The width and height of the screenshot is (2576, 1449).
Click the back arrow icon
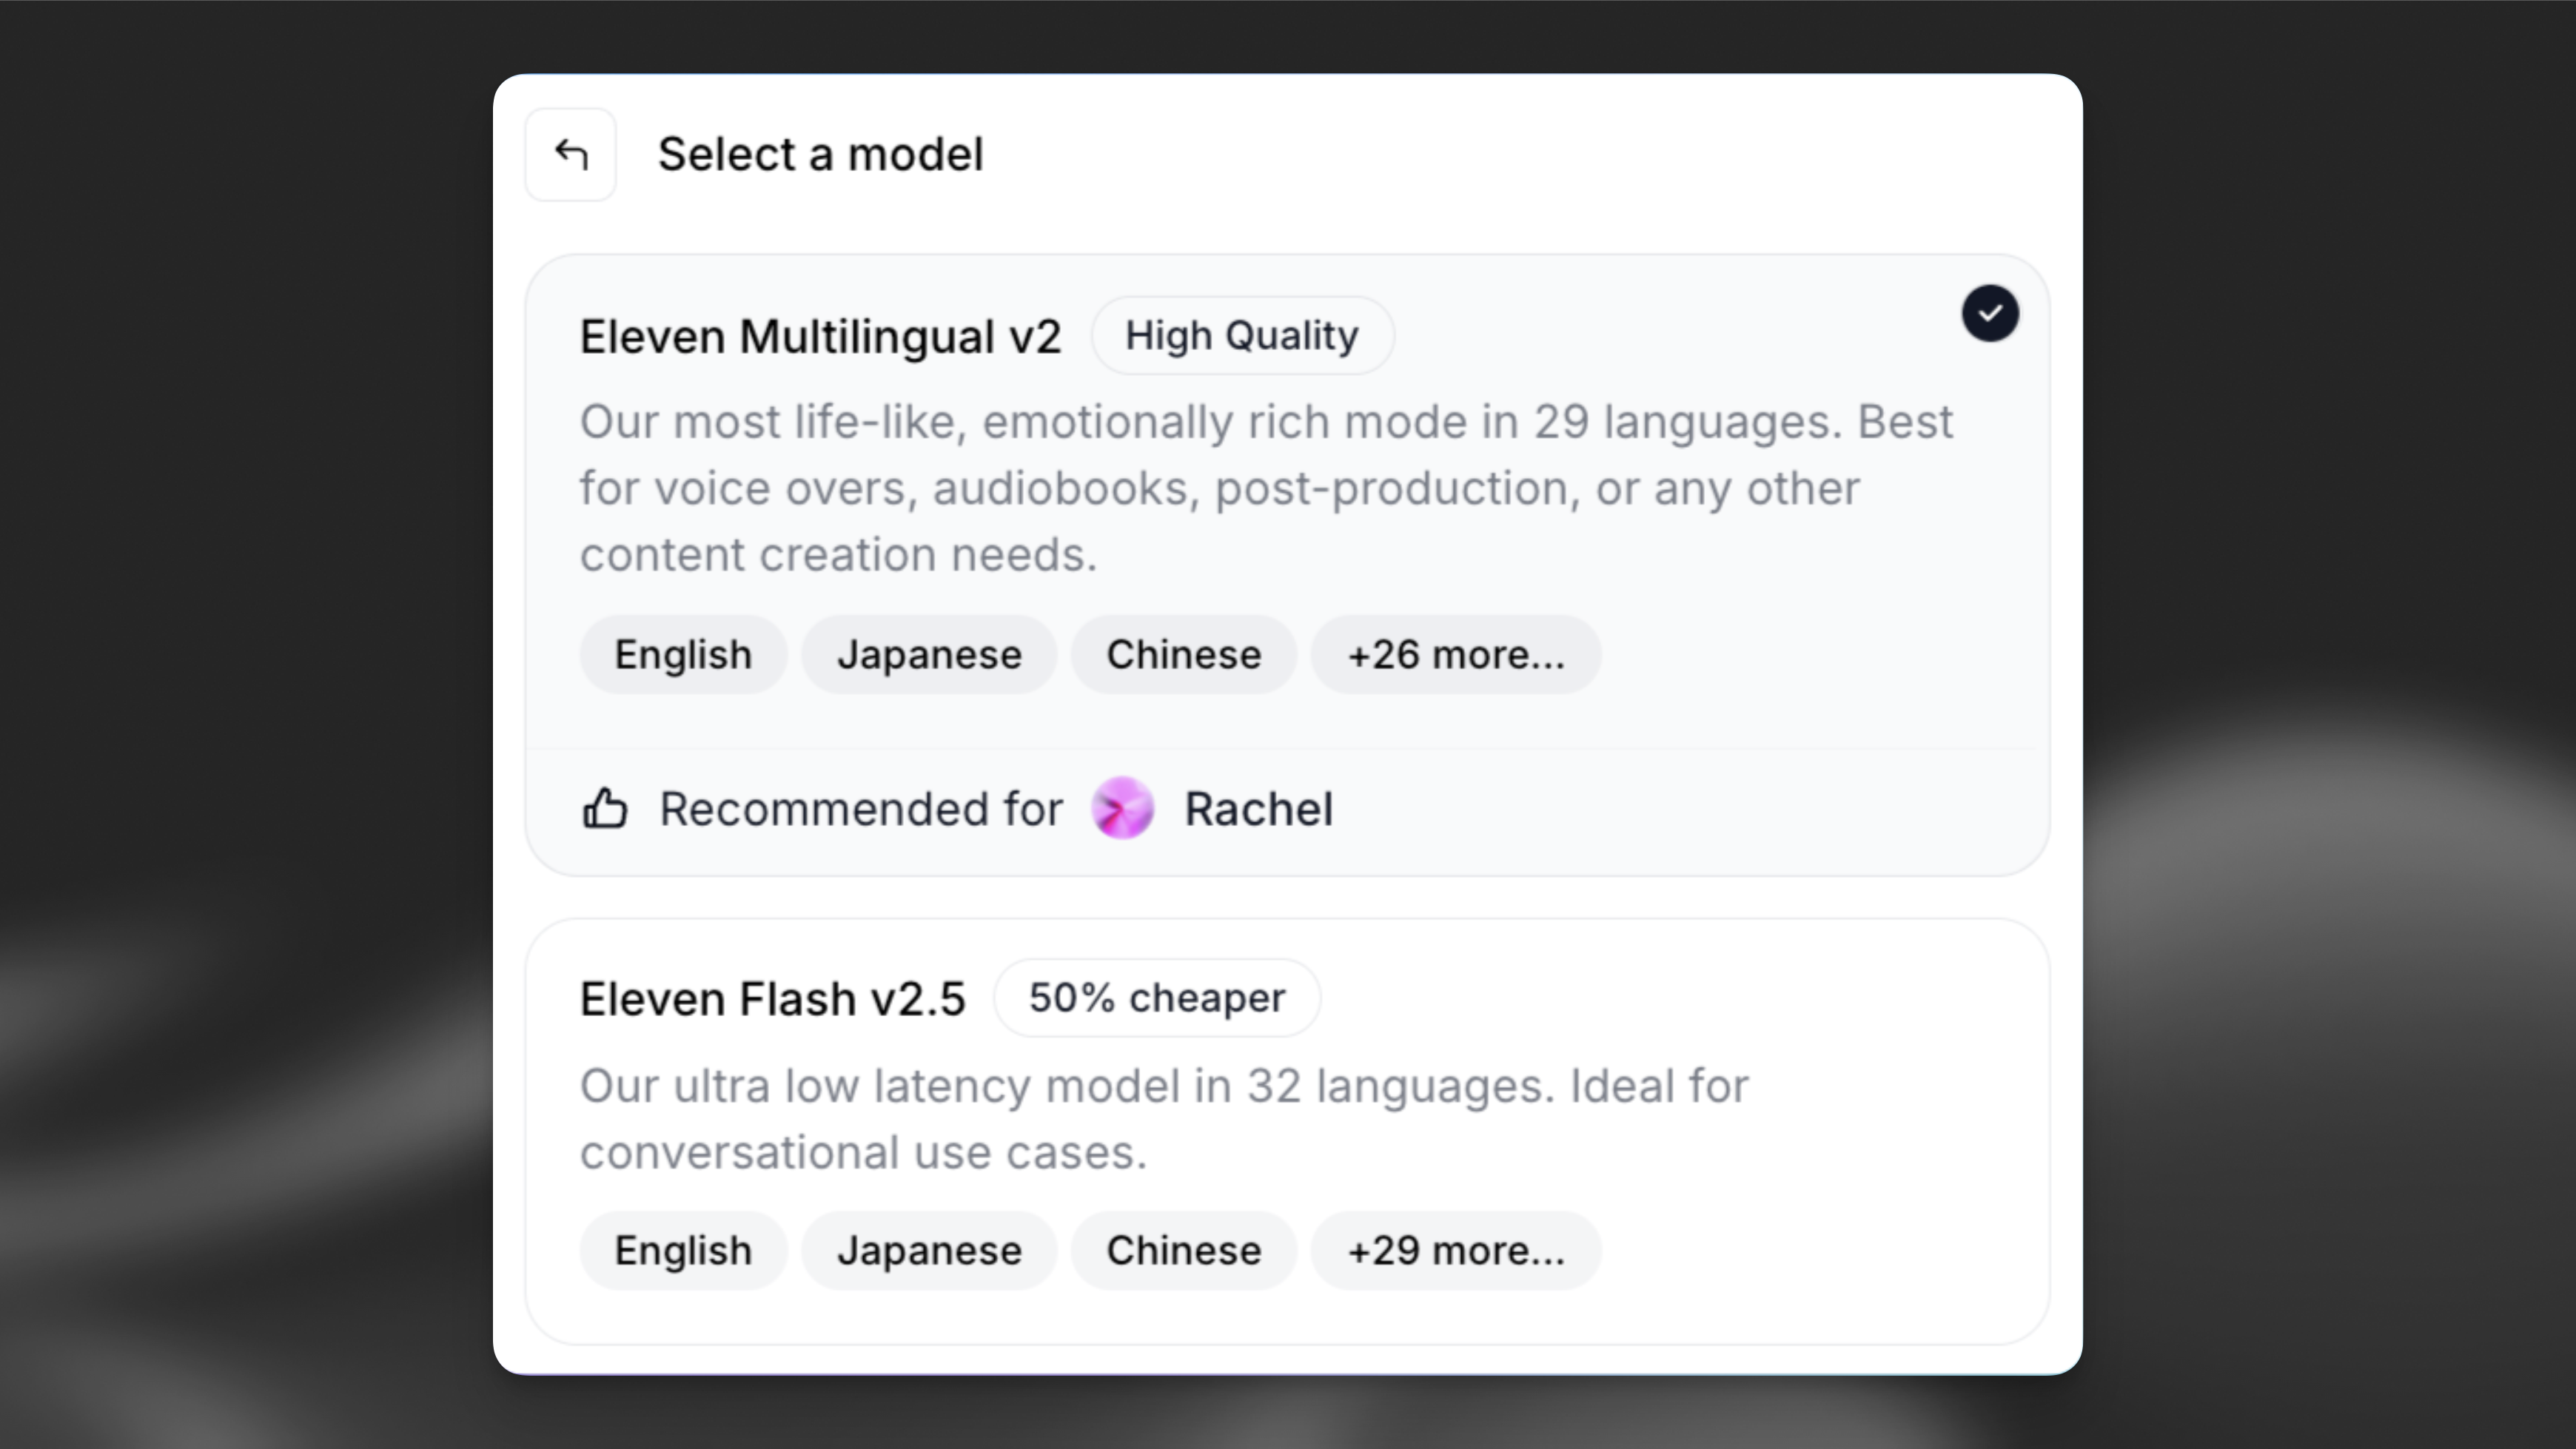(570, 153)
